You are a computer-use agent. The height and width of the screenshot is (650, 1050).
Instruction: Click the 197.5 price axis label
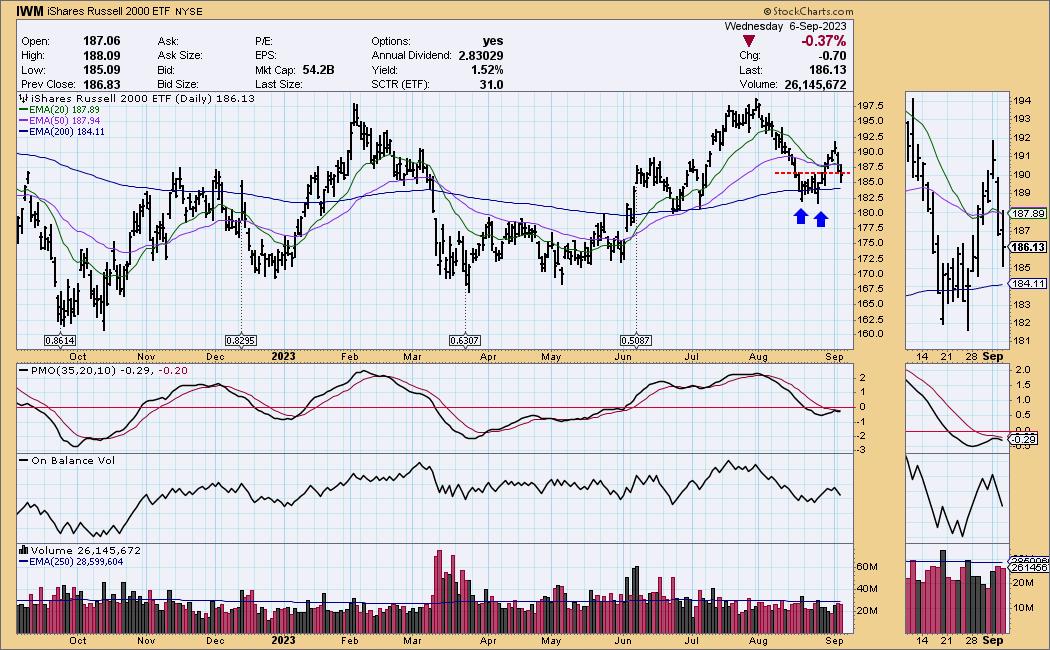tap(869, 106)
